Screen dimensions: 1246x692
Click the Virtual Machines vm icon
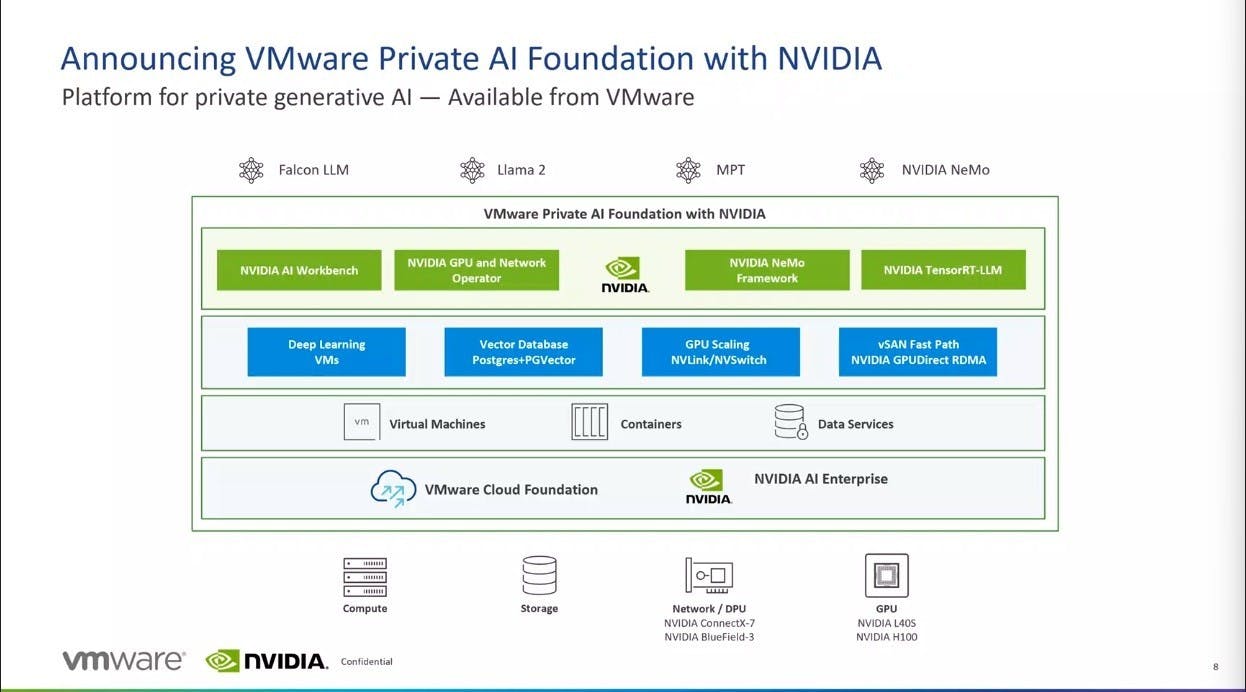click(x=361, y=422)
